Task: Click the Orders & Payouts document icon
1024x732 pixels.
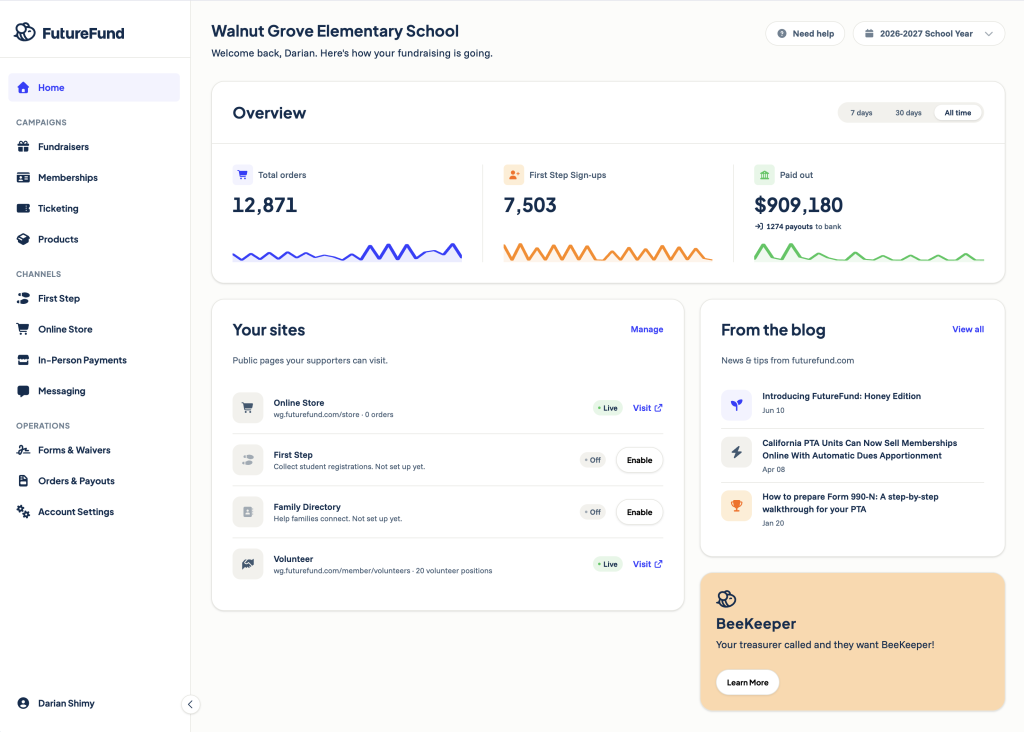Action: (24, 481)
